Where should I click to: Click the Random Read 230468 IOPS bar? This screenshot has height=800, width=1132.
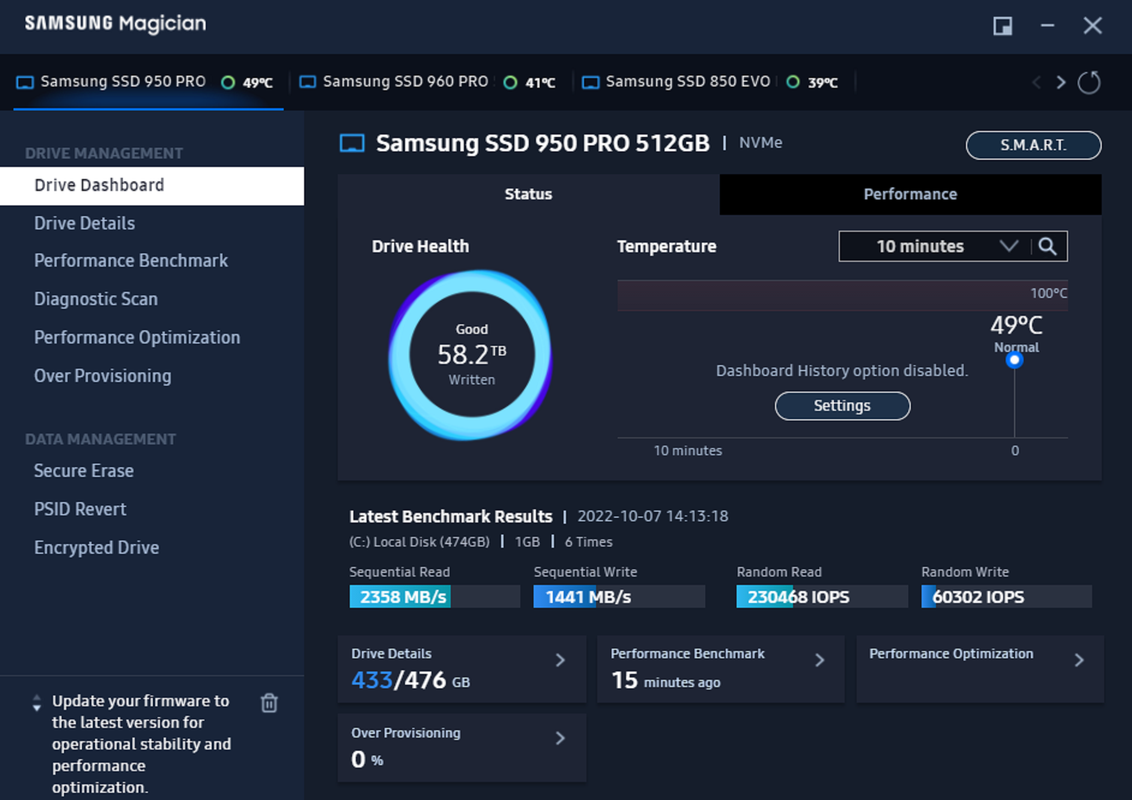tap(822, 596)
